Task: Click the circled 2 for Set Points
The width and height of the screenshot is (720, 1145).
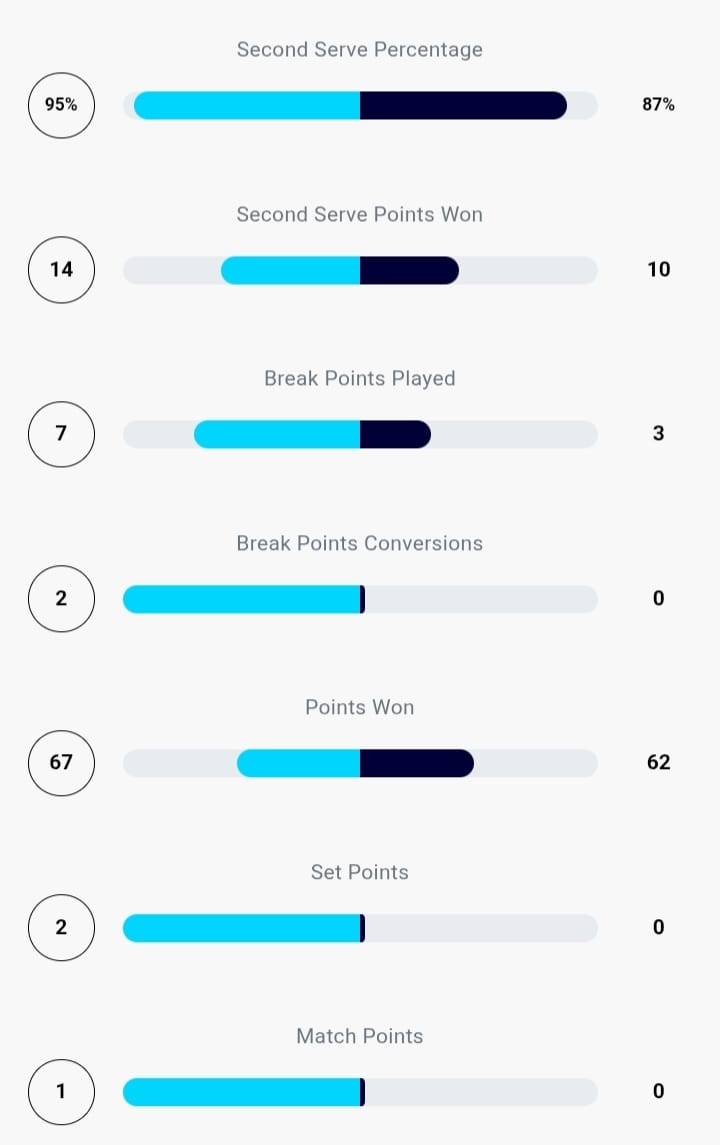Action: click(61, 927)
